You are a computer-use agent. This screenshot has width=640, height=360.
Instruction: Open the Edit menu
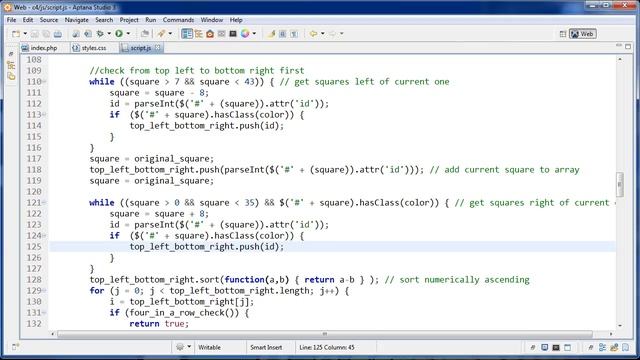pyautogui.click(x=28, y=20)
